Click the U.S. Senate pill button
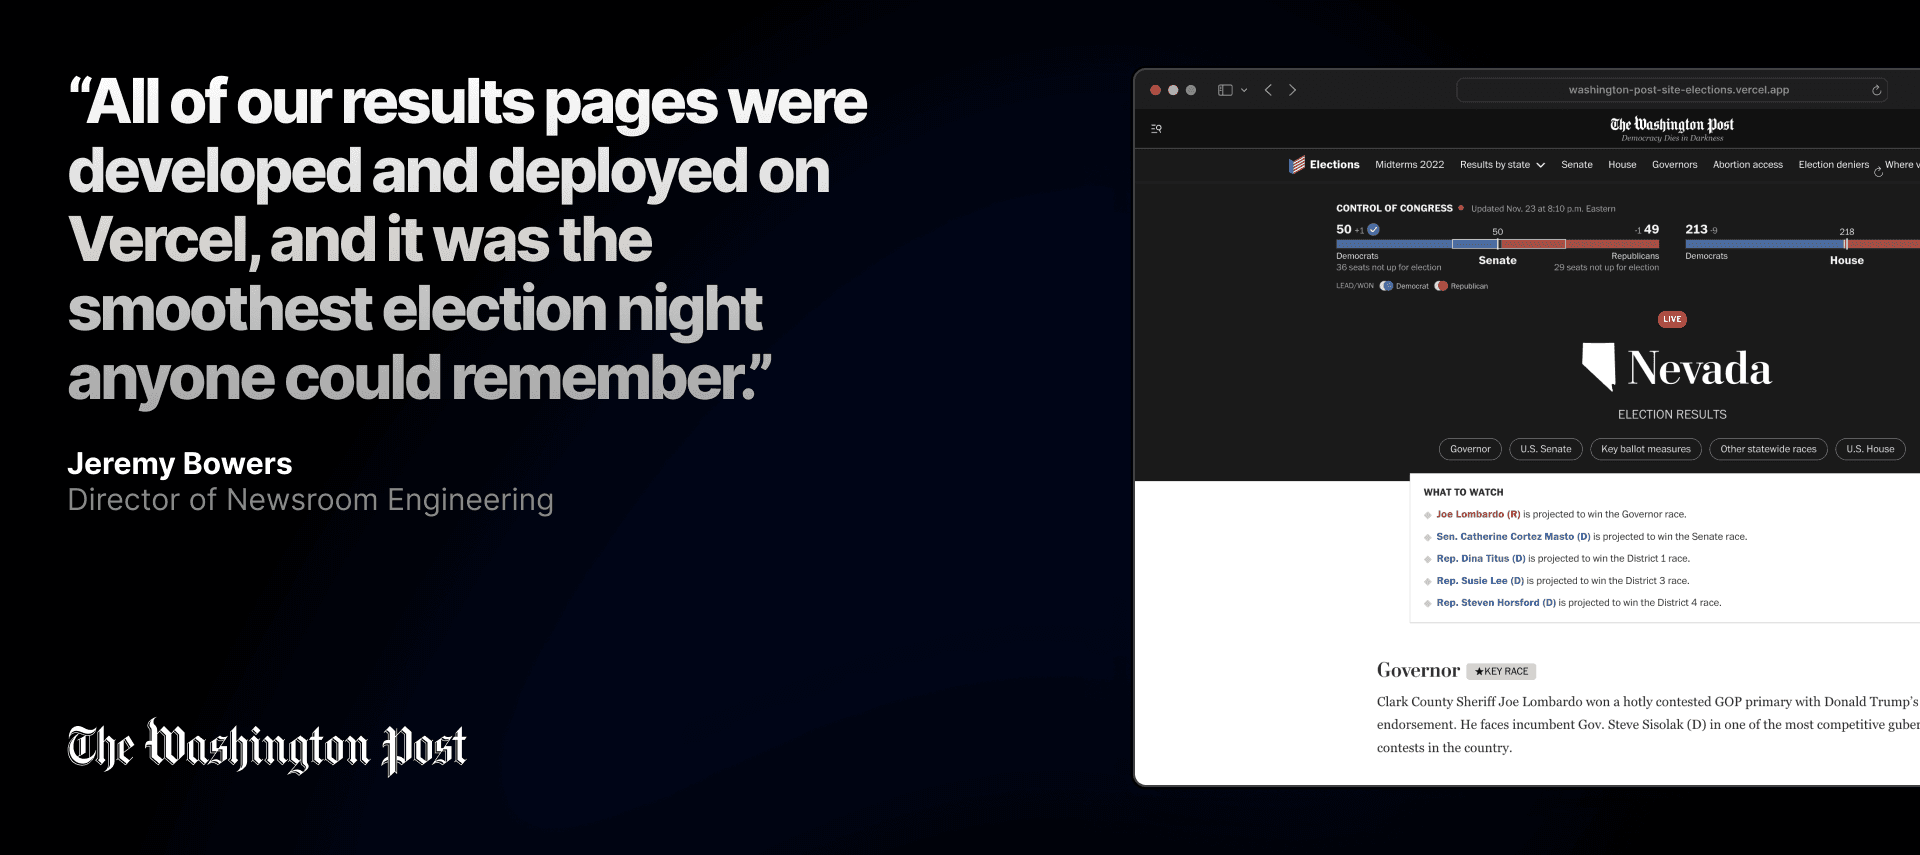This screenshot has width=1920, height=855. [x=1545, y=449]
